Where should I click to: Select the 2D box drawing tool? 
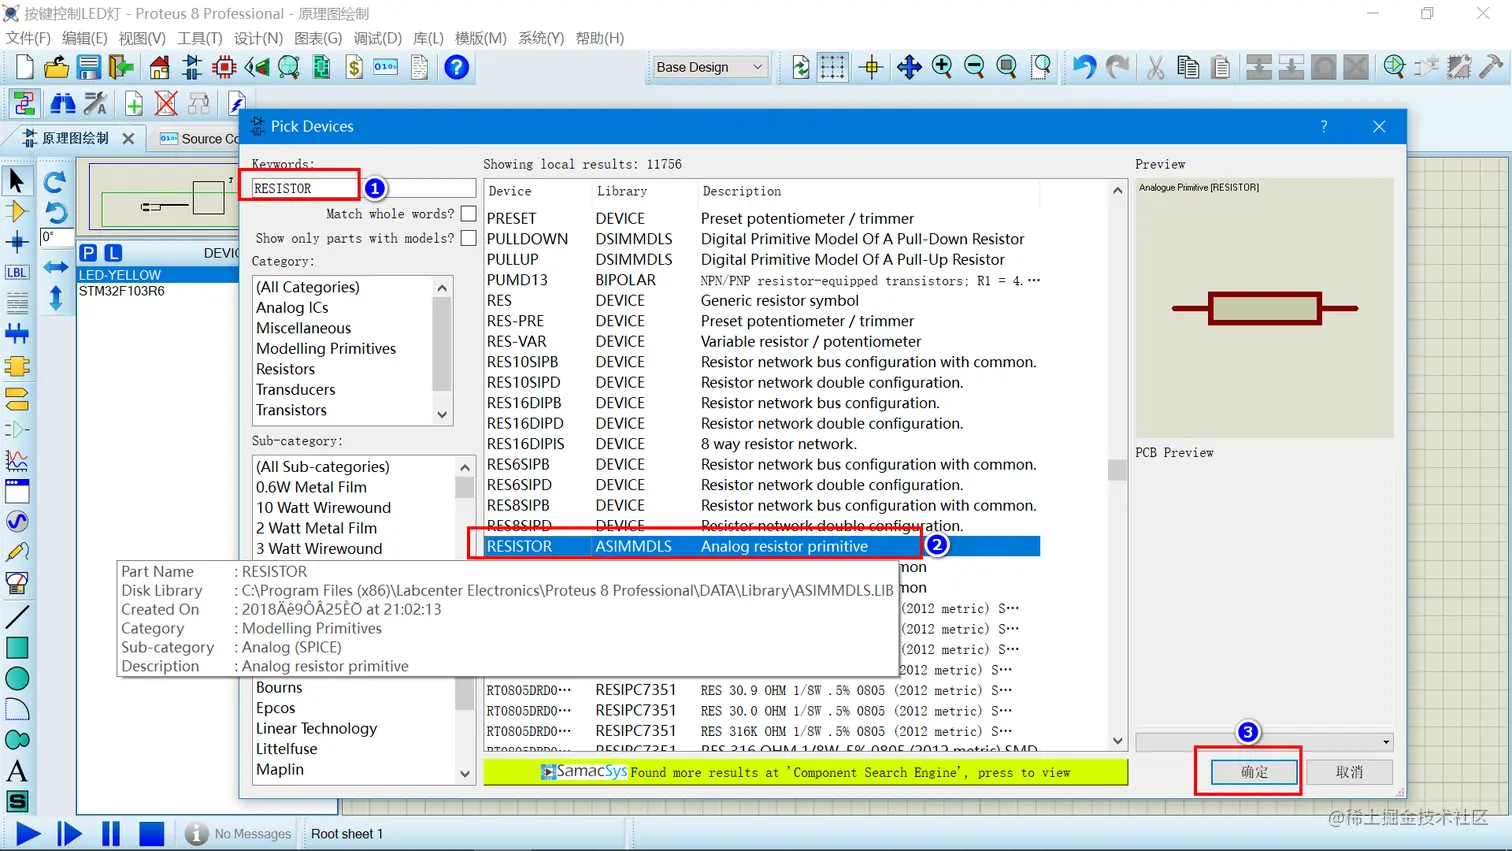[x=17, y=647]
